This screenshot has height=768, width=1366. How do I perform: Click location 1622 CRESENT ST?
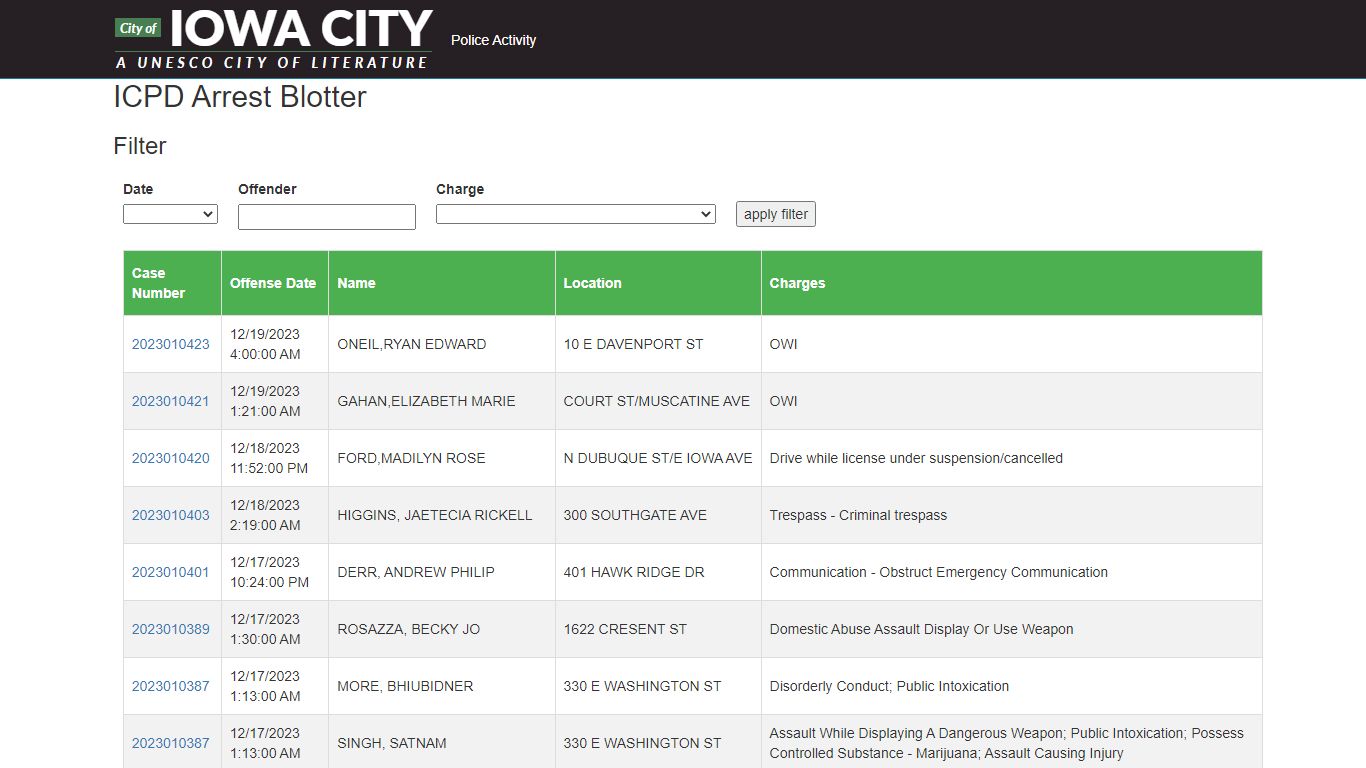[625, 629]
